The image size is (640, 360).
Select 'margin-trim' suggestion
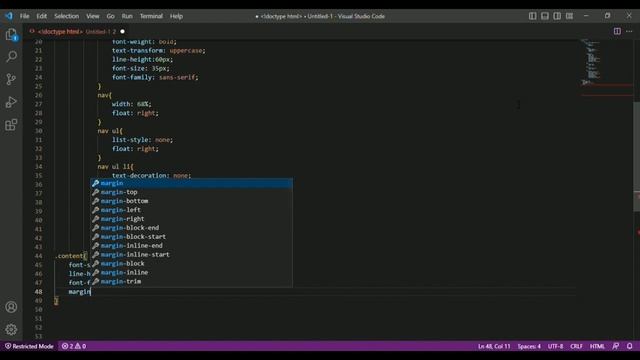coord(191,282)
